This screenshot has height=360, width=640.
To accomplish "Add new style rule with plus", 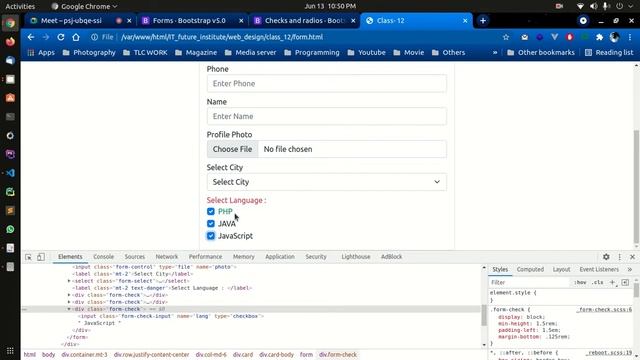I will (x=612, y=282).
